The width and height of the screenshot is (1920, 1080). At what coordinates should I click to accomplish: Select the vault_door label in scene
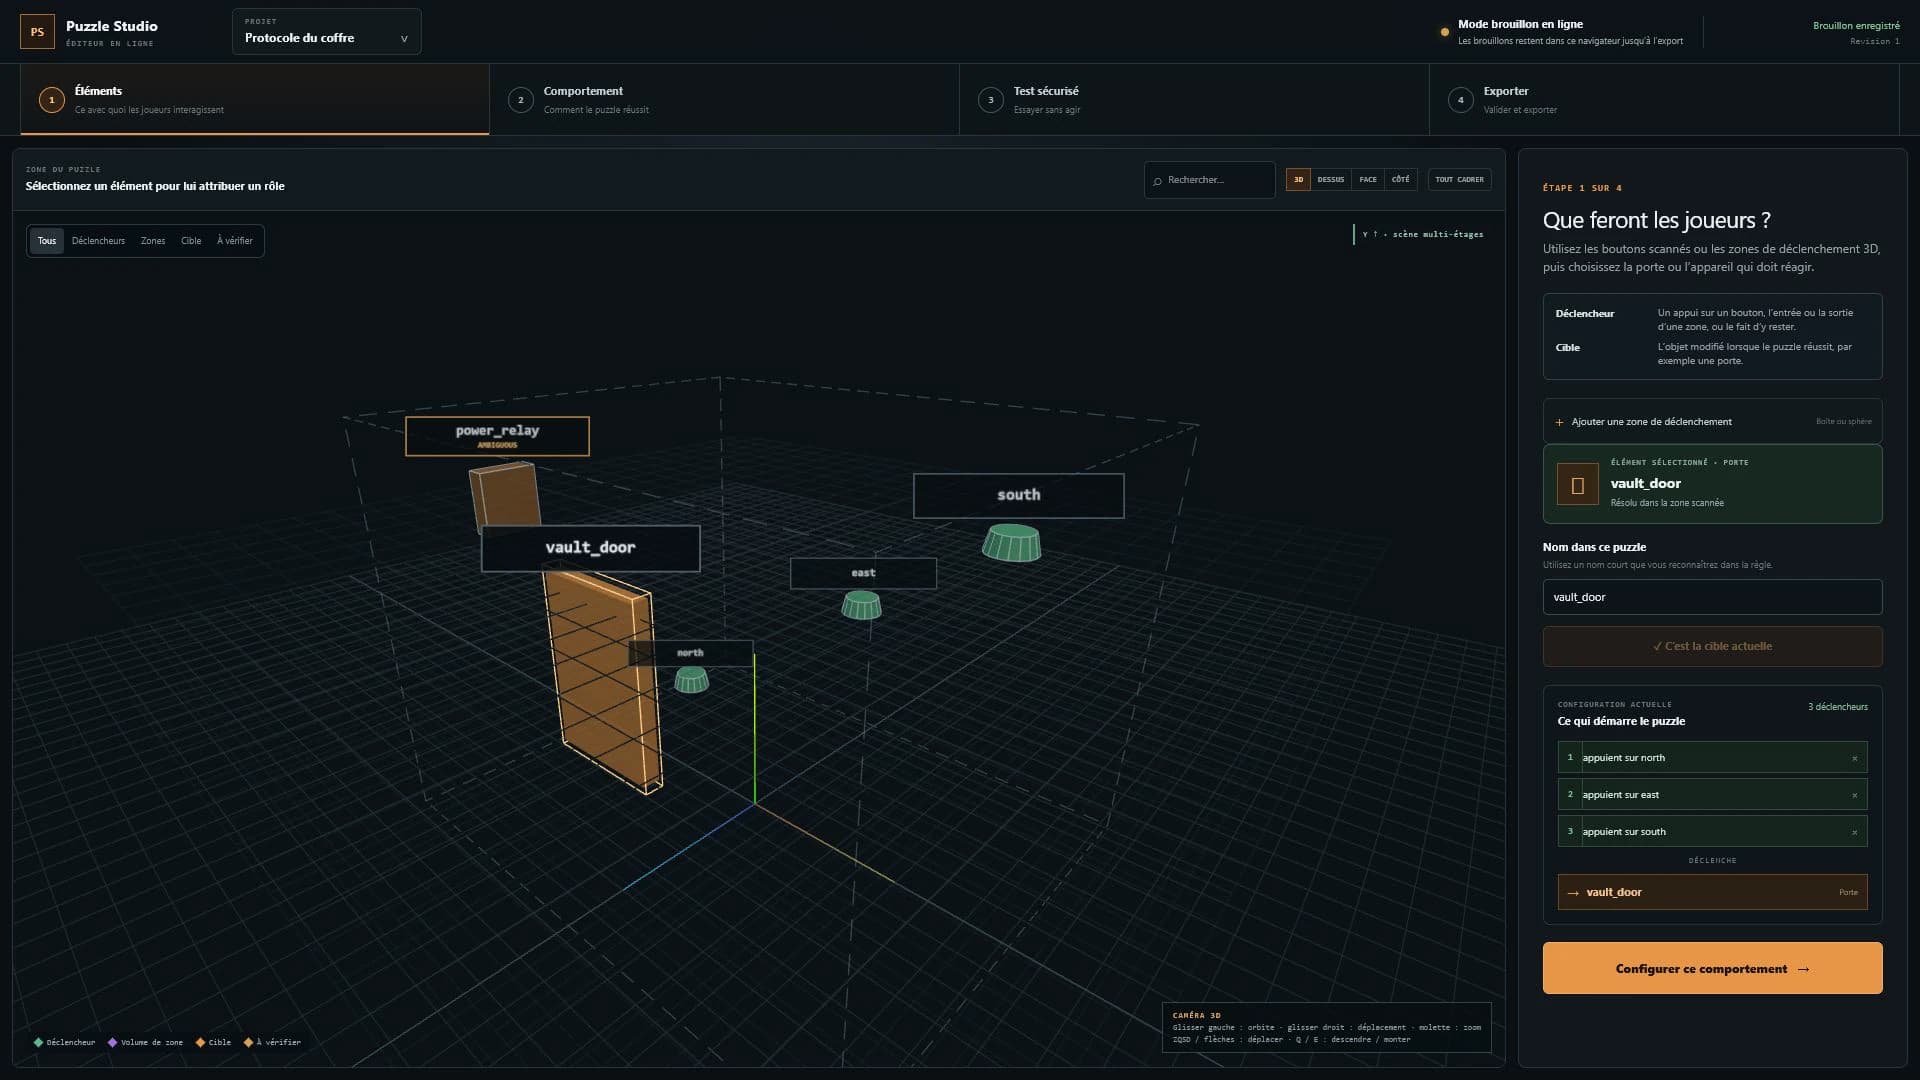coord(590,548)
